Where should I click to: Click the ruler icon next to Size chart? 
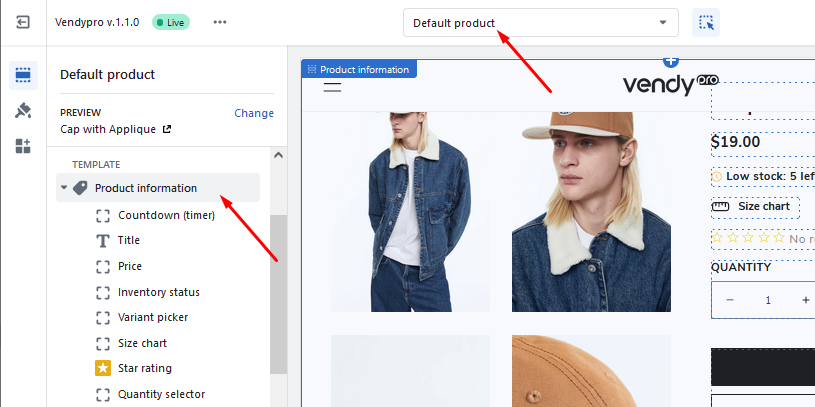tap(720, 206)
